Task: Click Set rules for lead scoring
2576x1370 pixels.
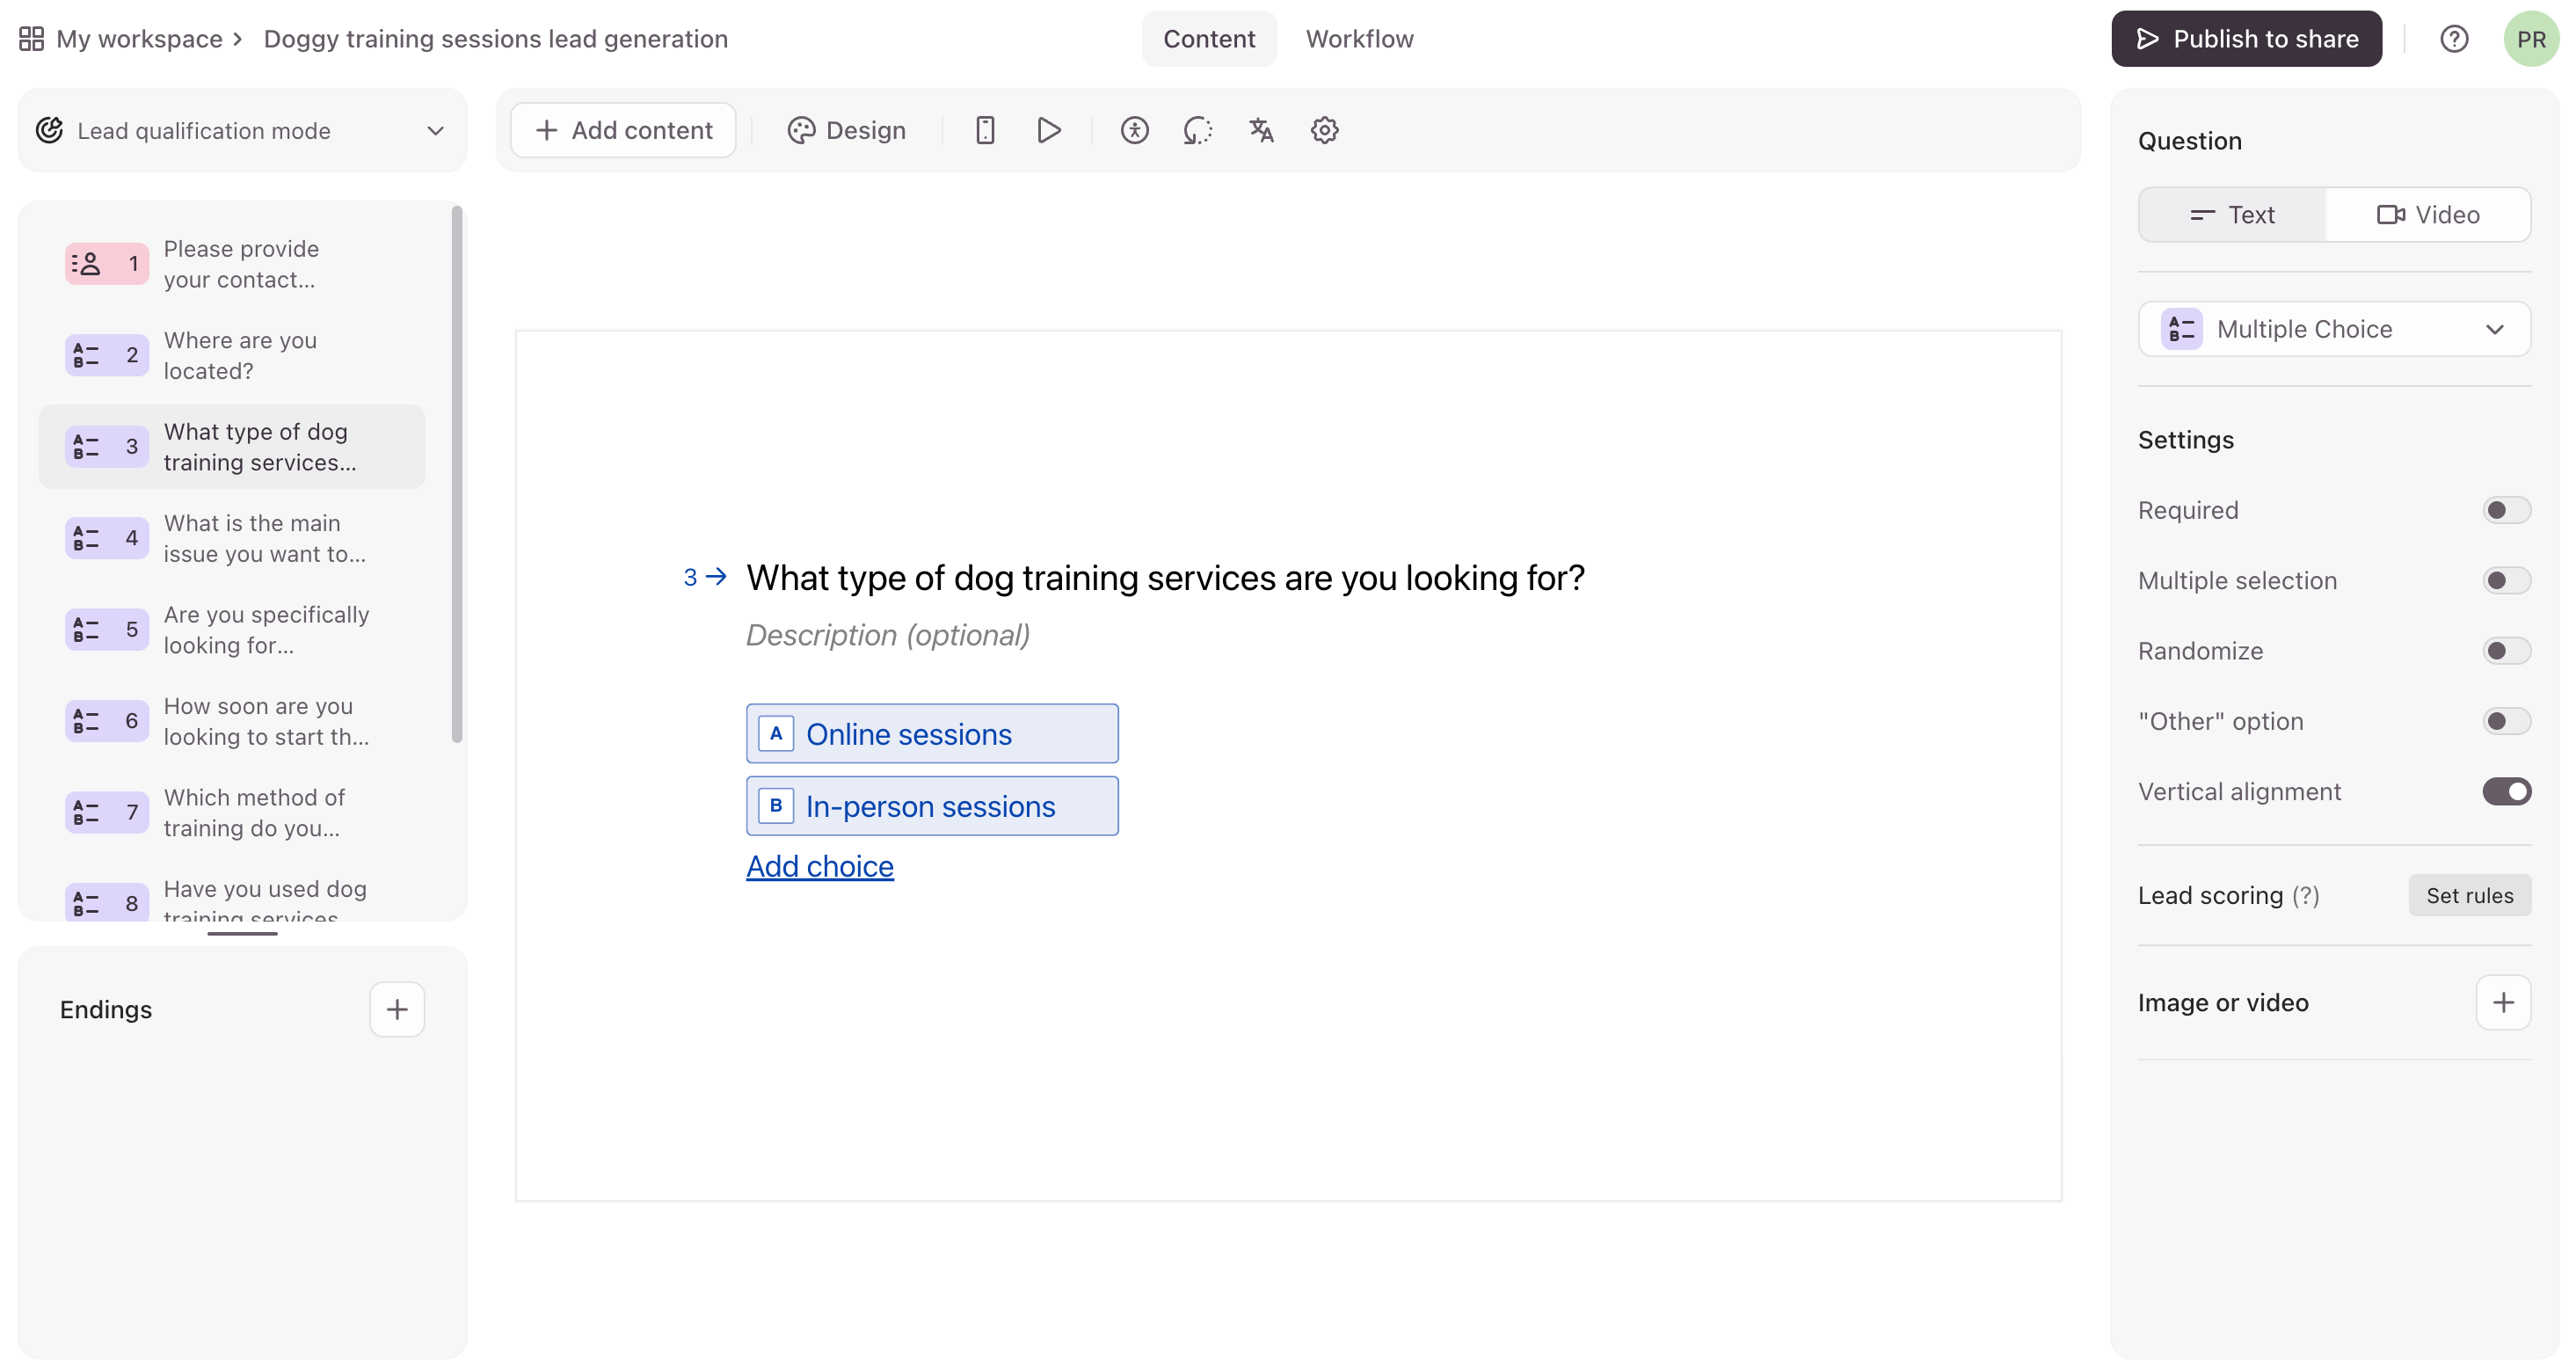Action: 2469,895
